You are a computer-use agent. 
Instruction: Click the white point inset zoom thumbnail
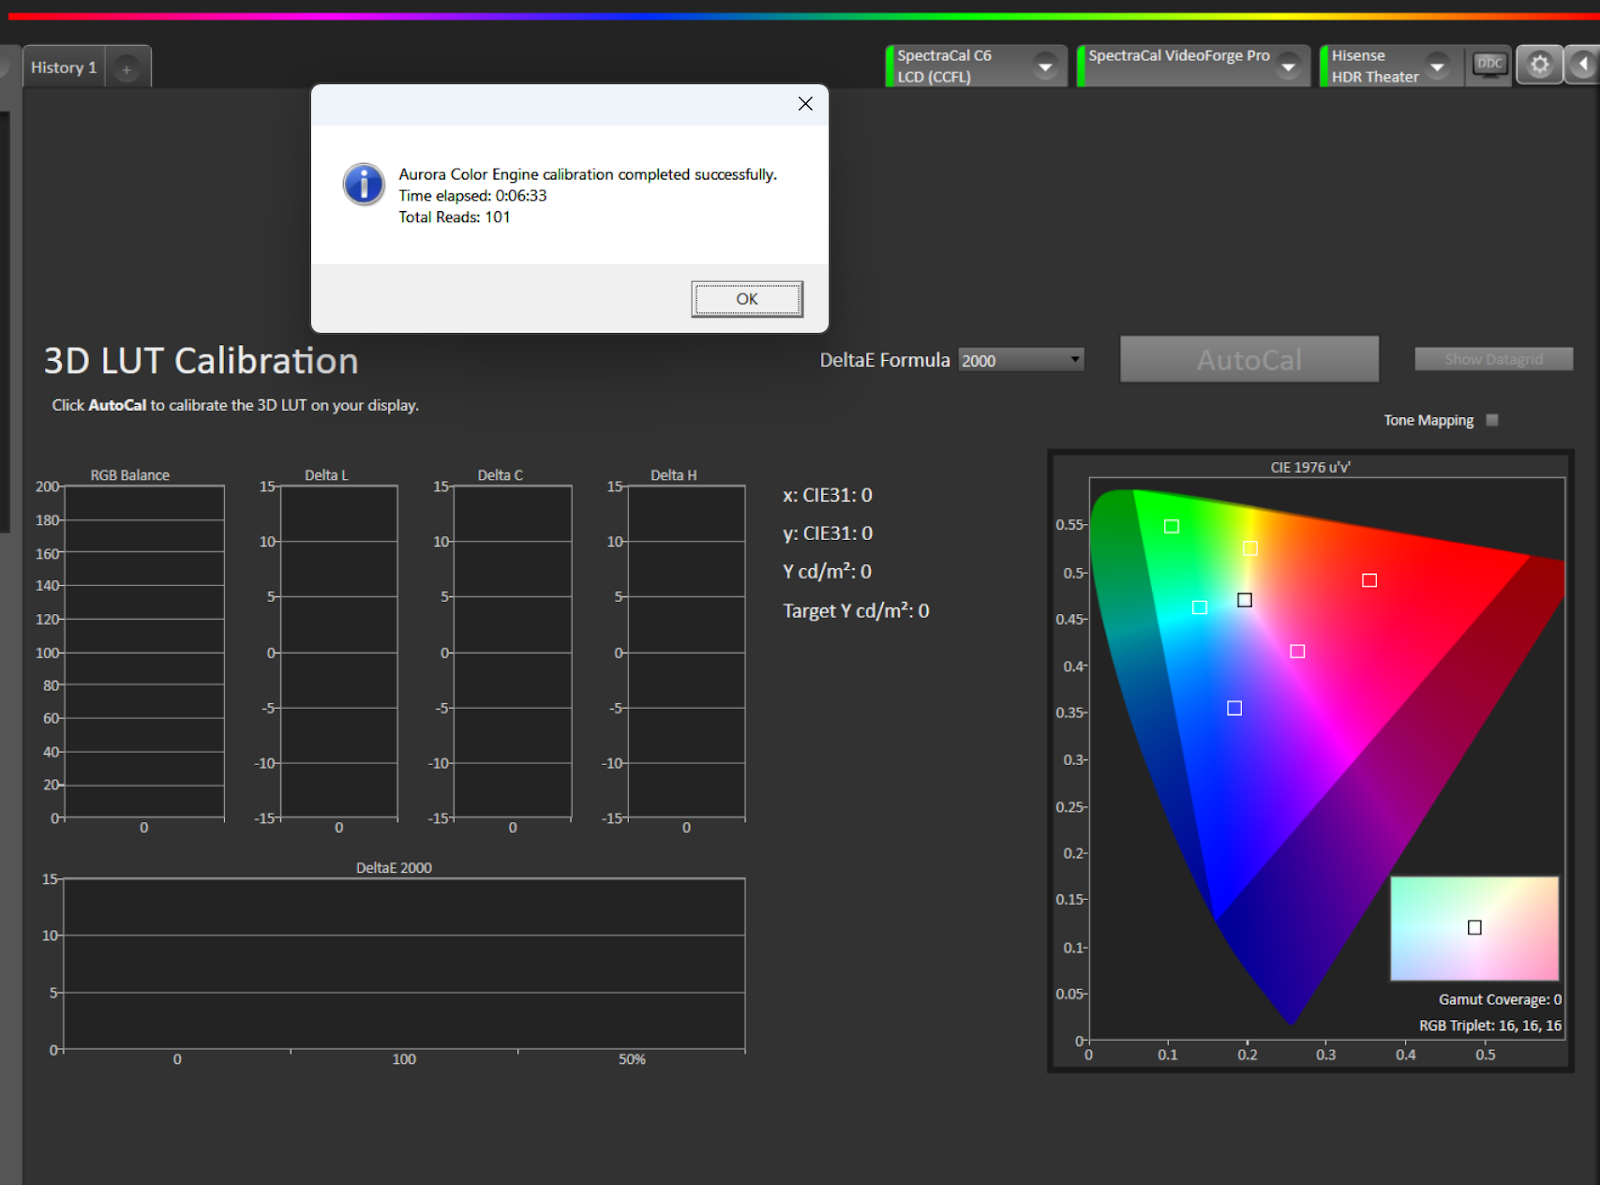1474,928
